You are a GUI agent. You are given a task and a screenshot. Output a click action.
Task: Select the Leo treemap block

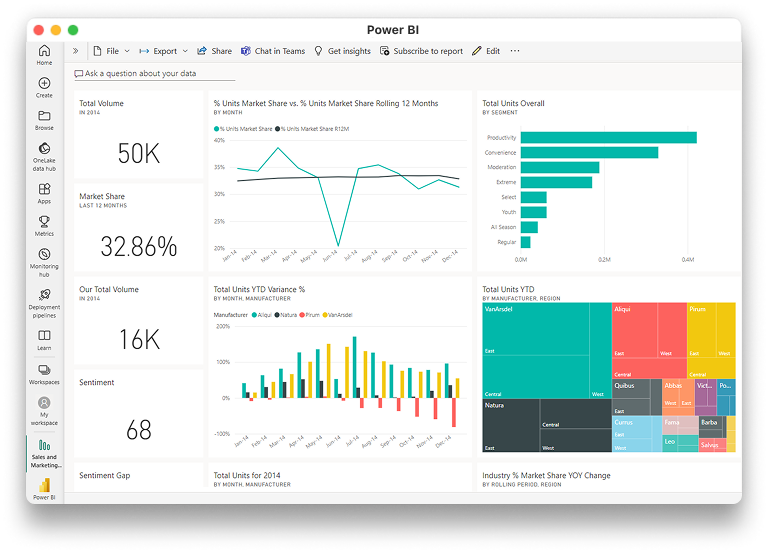click(x=680, y=443)
